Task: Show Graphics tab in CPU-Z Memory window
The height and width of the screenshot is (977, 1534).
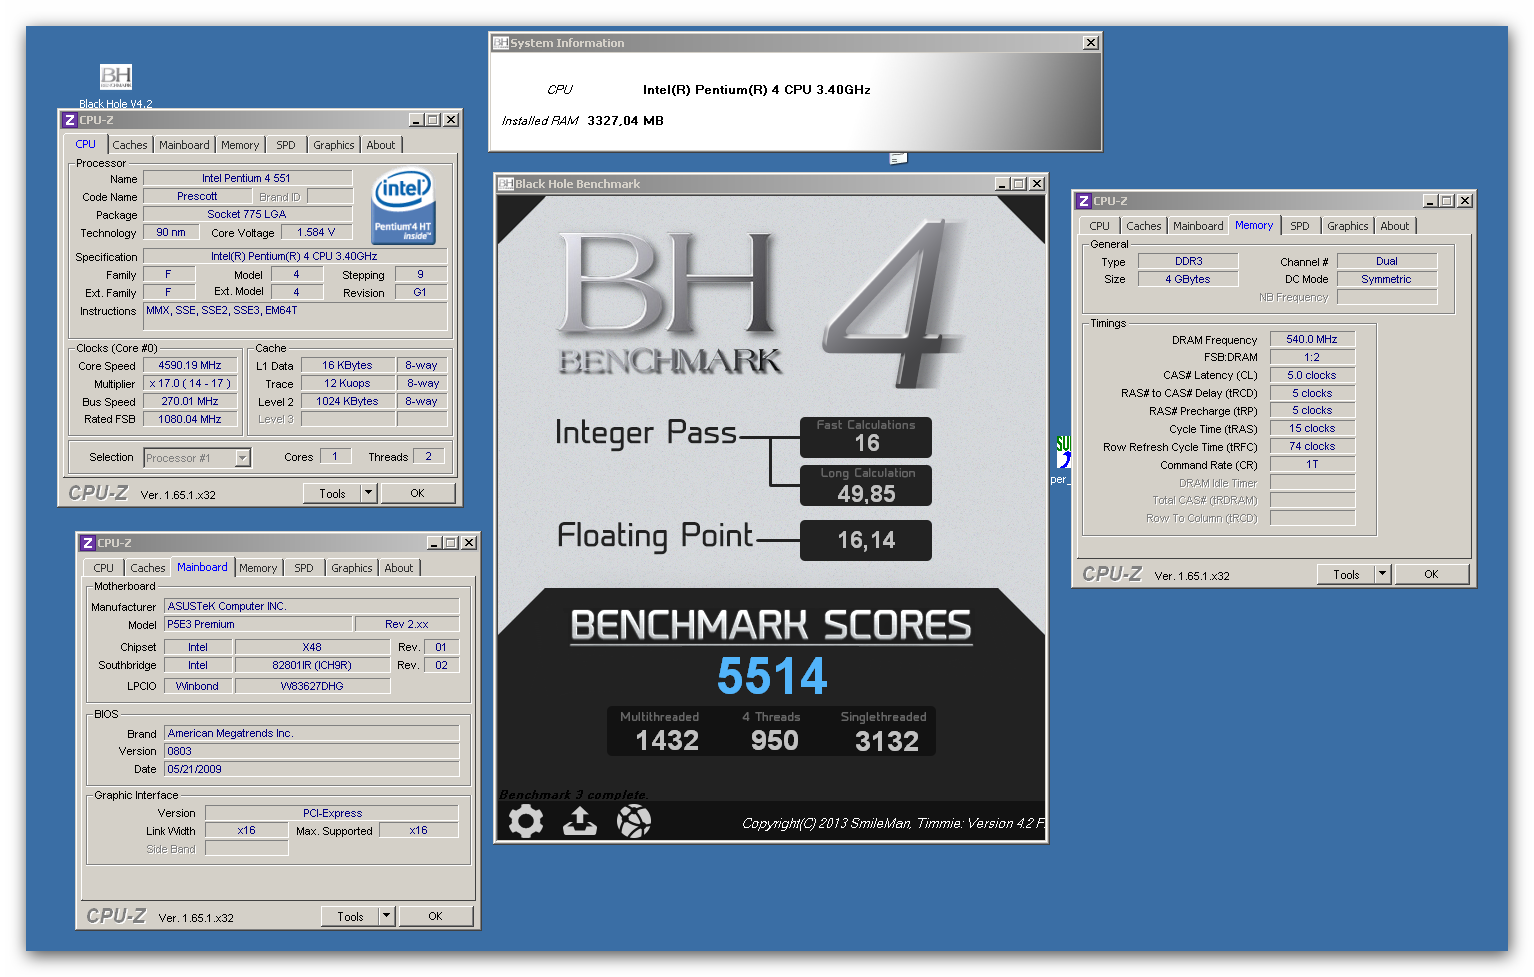Action: point(1348,226)
